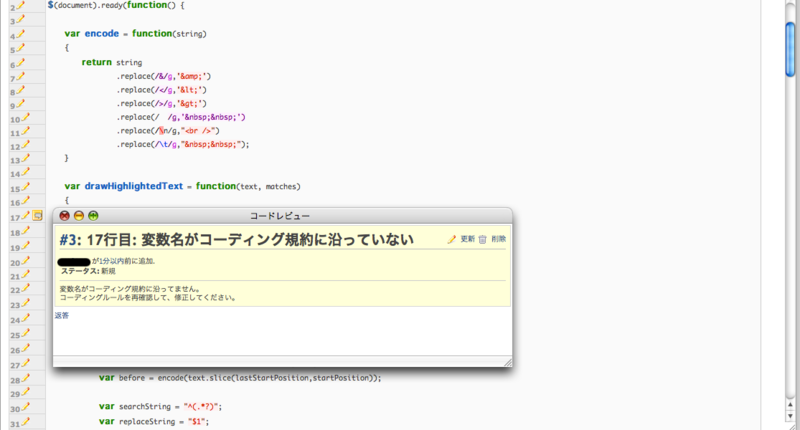The width and height of the screenshot is (800, 430).
Task: Click the text 'コーディングルールを再確認して、修正してください。'
Action: 148,297
